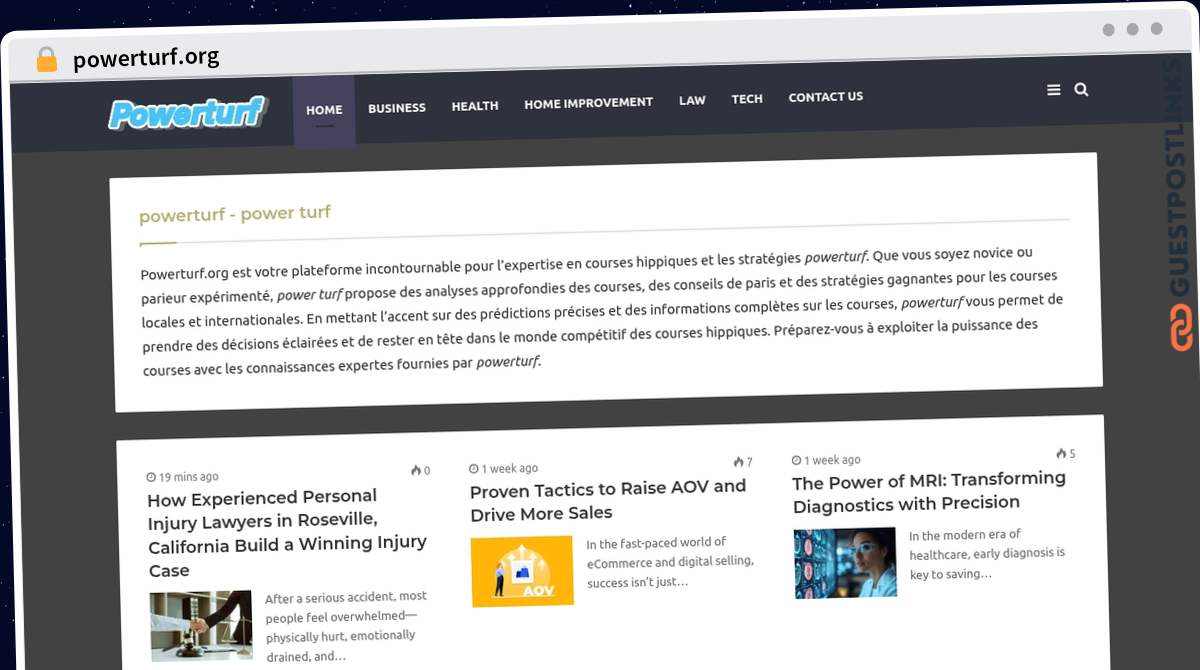
Task: Select the Tech menu item
Action: point(747,99)
